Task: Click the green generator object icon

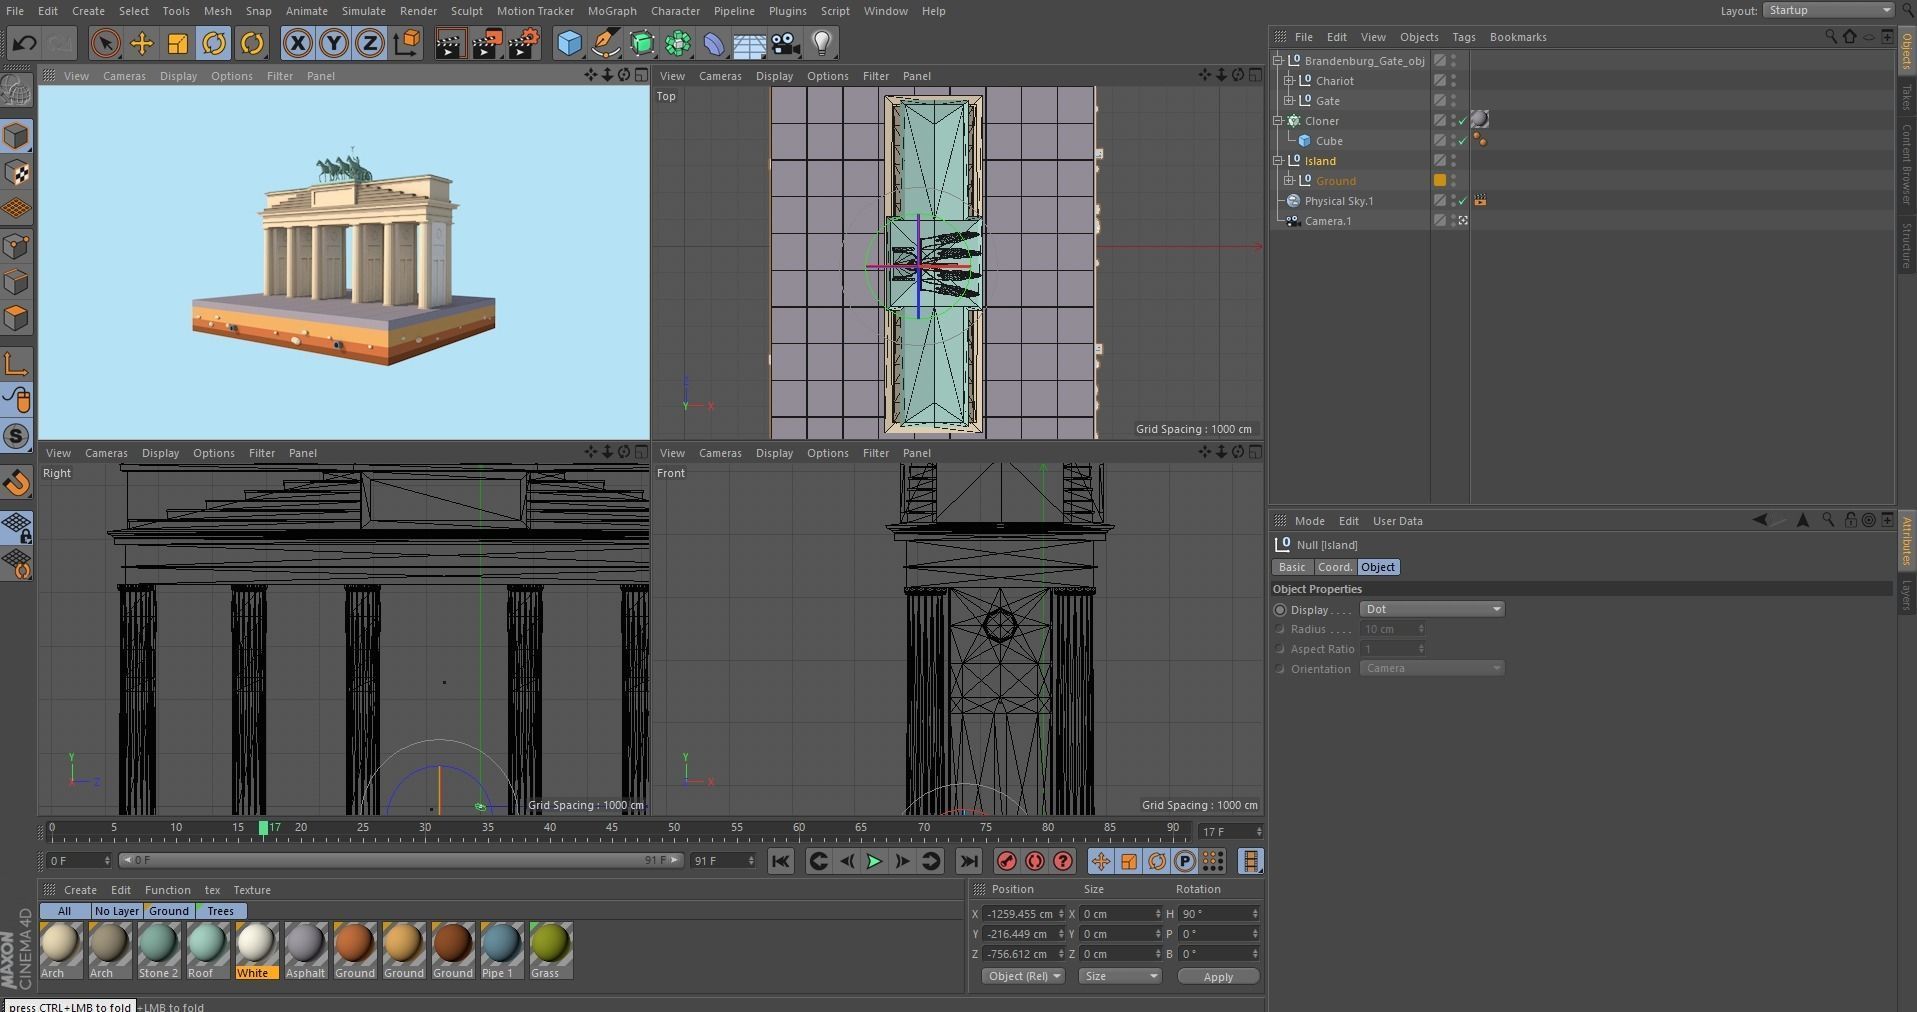Action: [x=642, y=43]
